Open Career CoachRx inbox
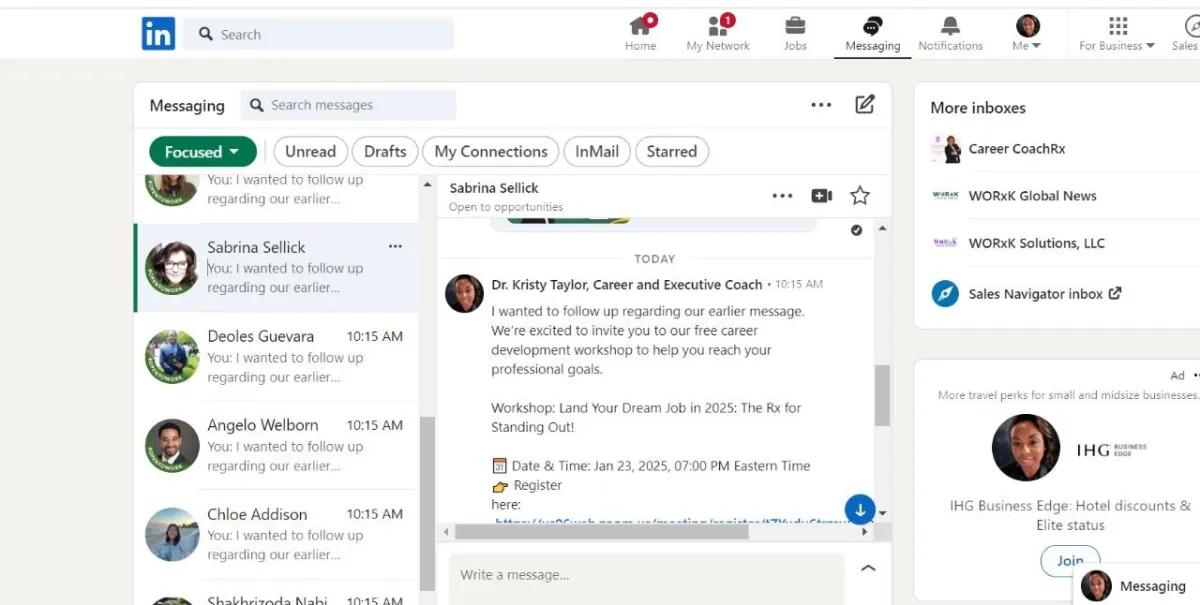This screenshot has width=1200, height=605. point(1017,149)
